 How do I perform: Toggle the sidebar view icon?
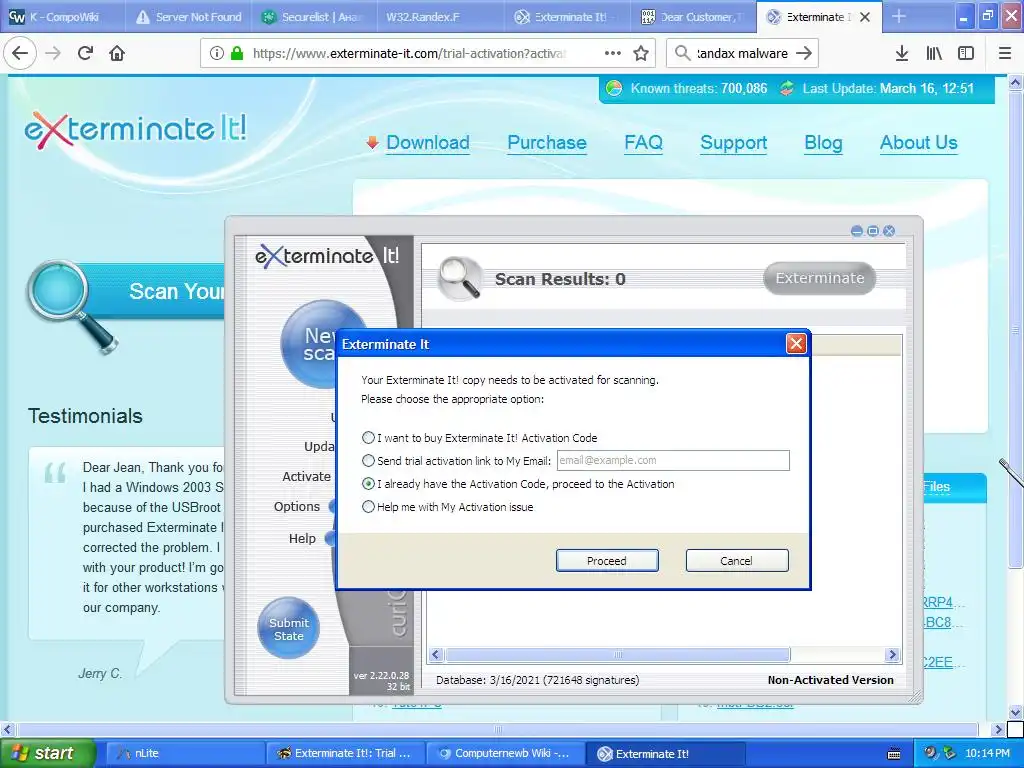pos(966,53)
